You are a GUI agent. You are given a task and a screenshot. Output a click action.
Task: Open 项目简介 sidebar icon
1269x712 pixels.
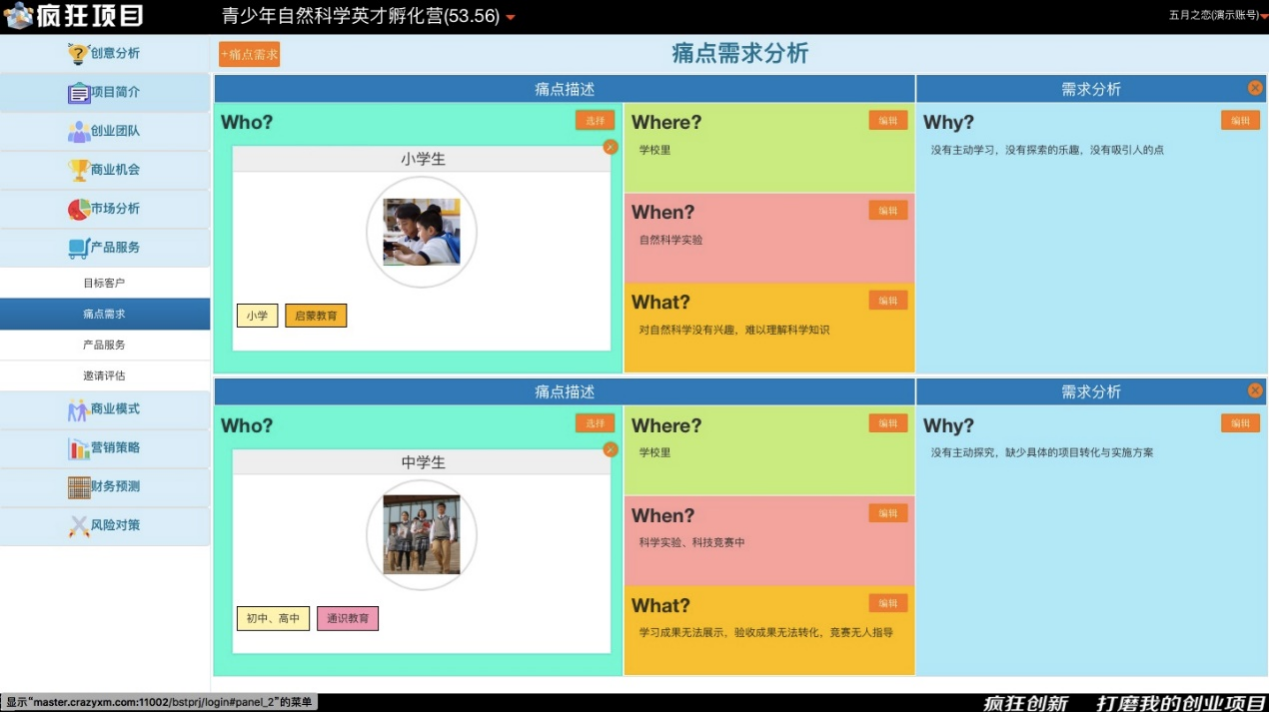[79, 93]
